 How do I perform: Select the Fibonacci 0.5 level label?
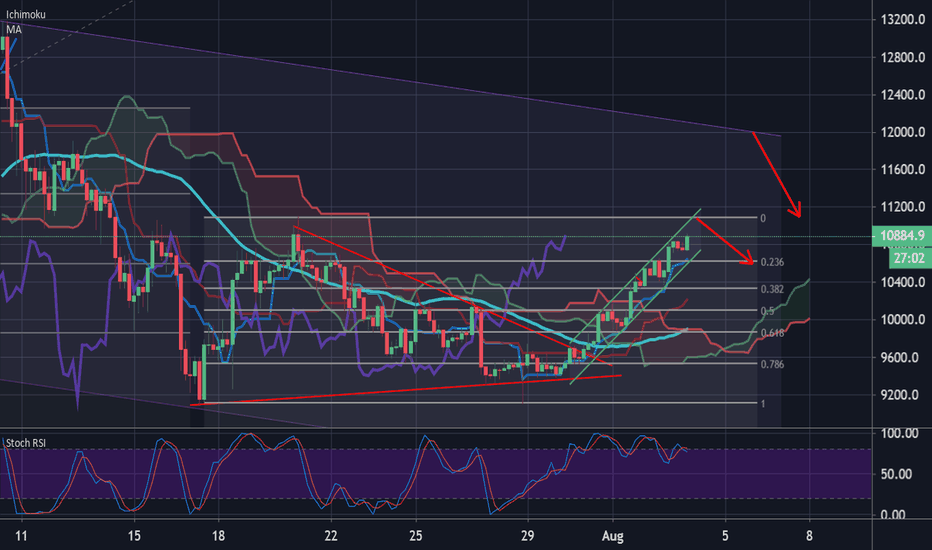pos(767,311)
